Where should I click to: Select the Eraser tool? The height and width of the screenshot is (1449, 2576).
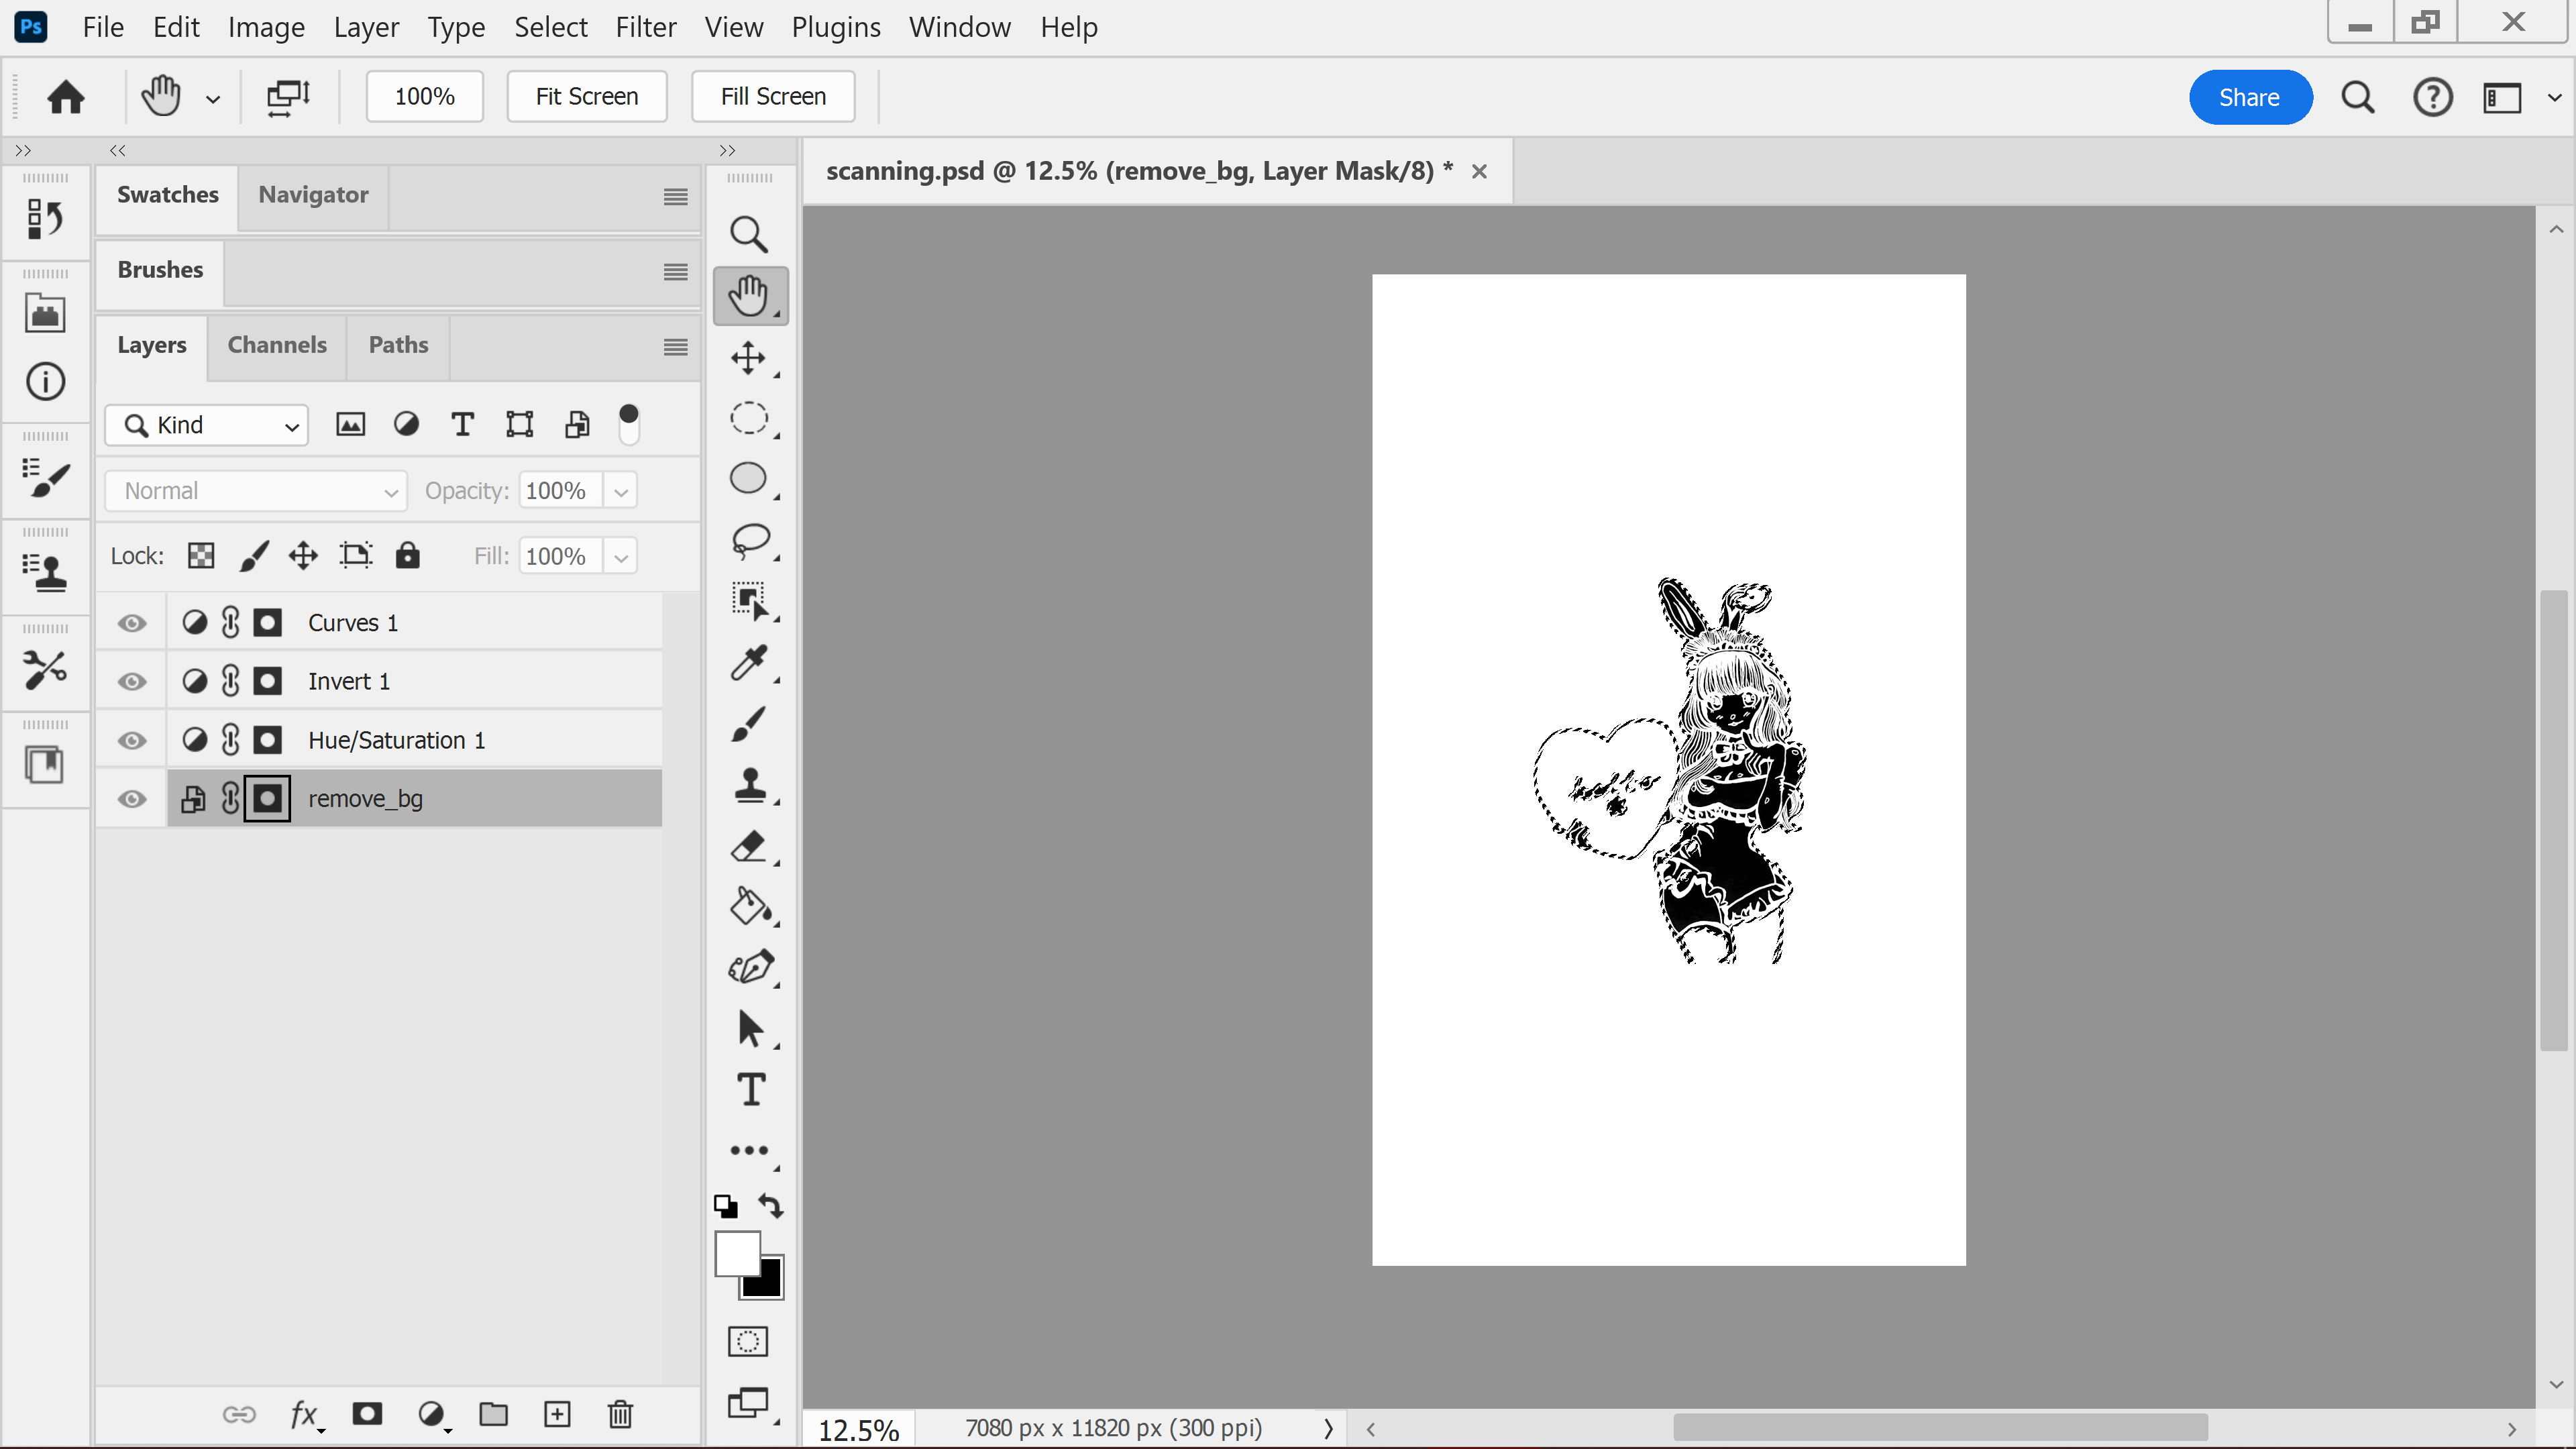[x=748, y=846]
